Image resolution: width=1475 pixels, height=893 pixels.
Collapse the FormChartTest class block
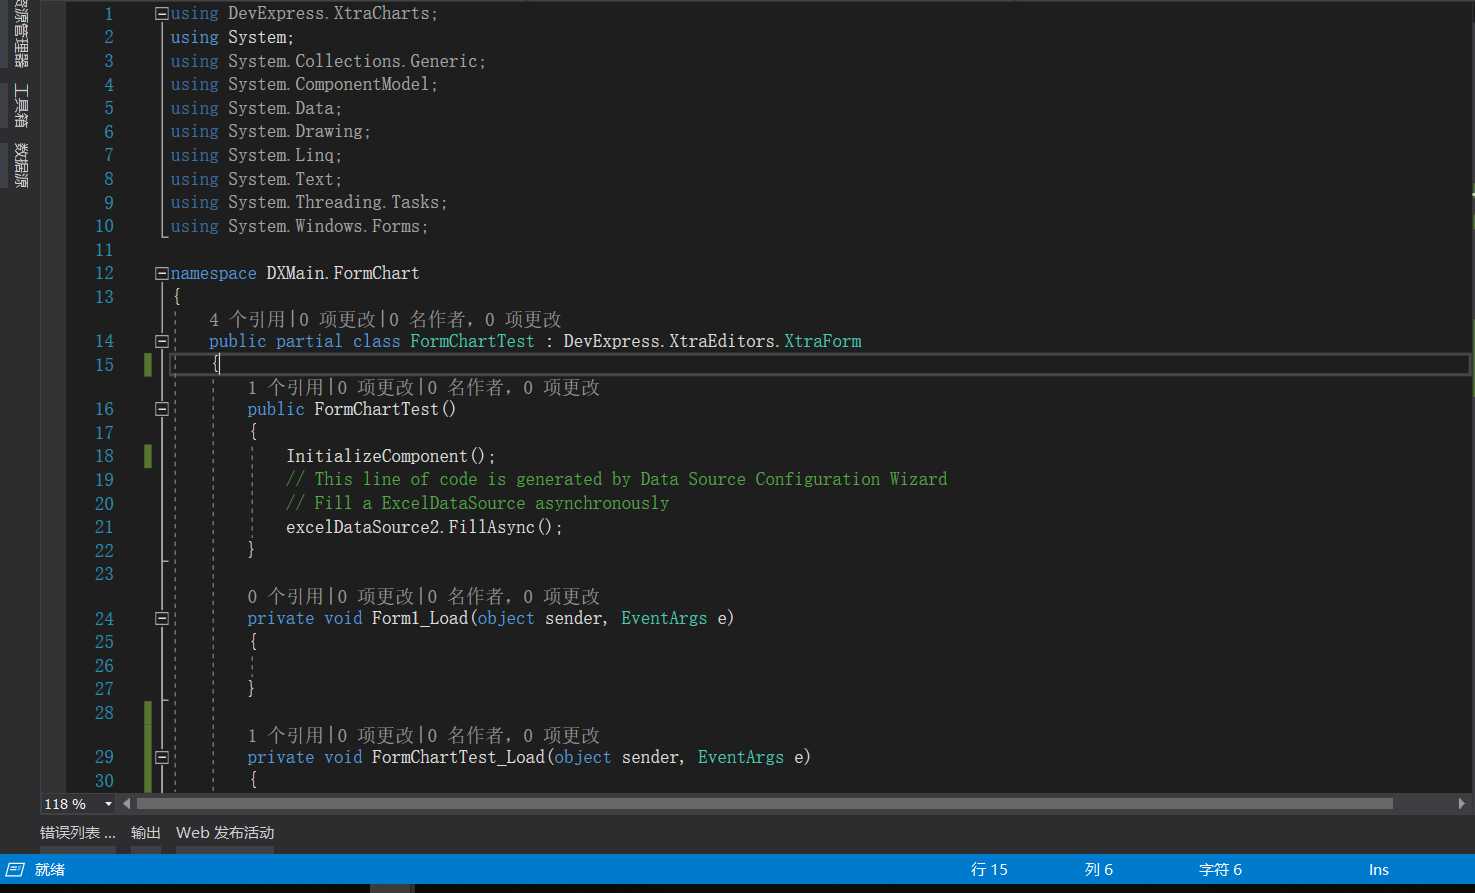coord(162,341)
